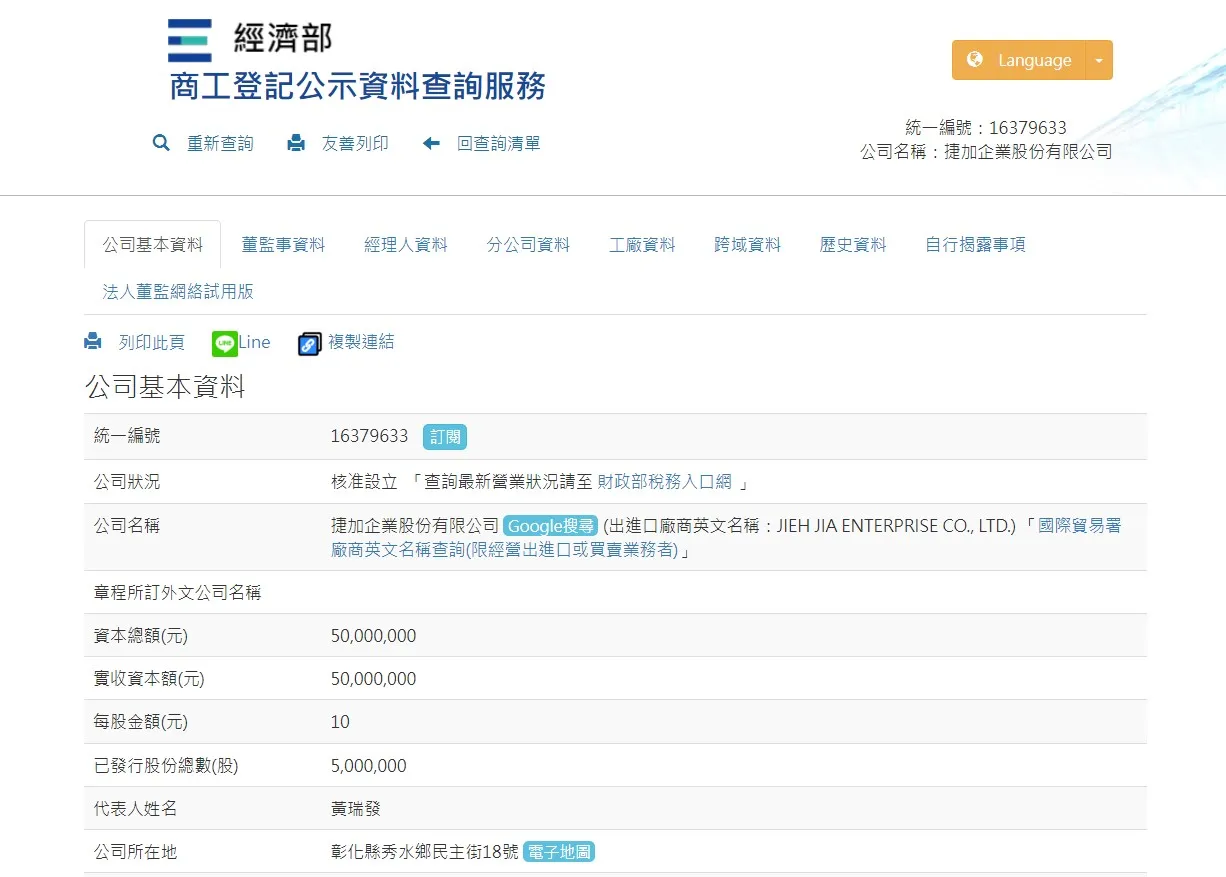The height and width of the screenshot is (877, 1226).
Task: Open the 分公司資料 tab
Action: pyautogui.click(x=528, y=244)
